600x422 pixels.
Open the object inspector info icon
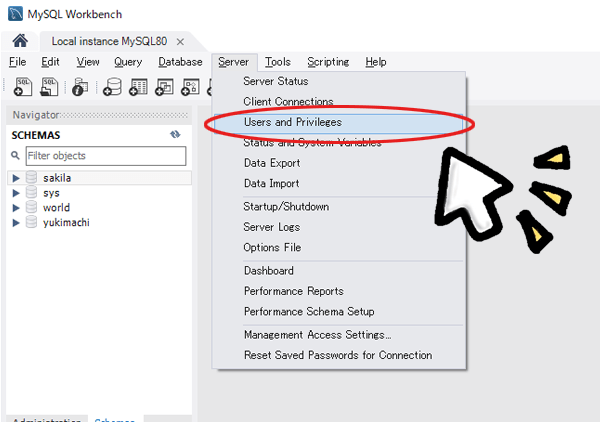(x=80, y=87)
